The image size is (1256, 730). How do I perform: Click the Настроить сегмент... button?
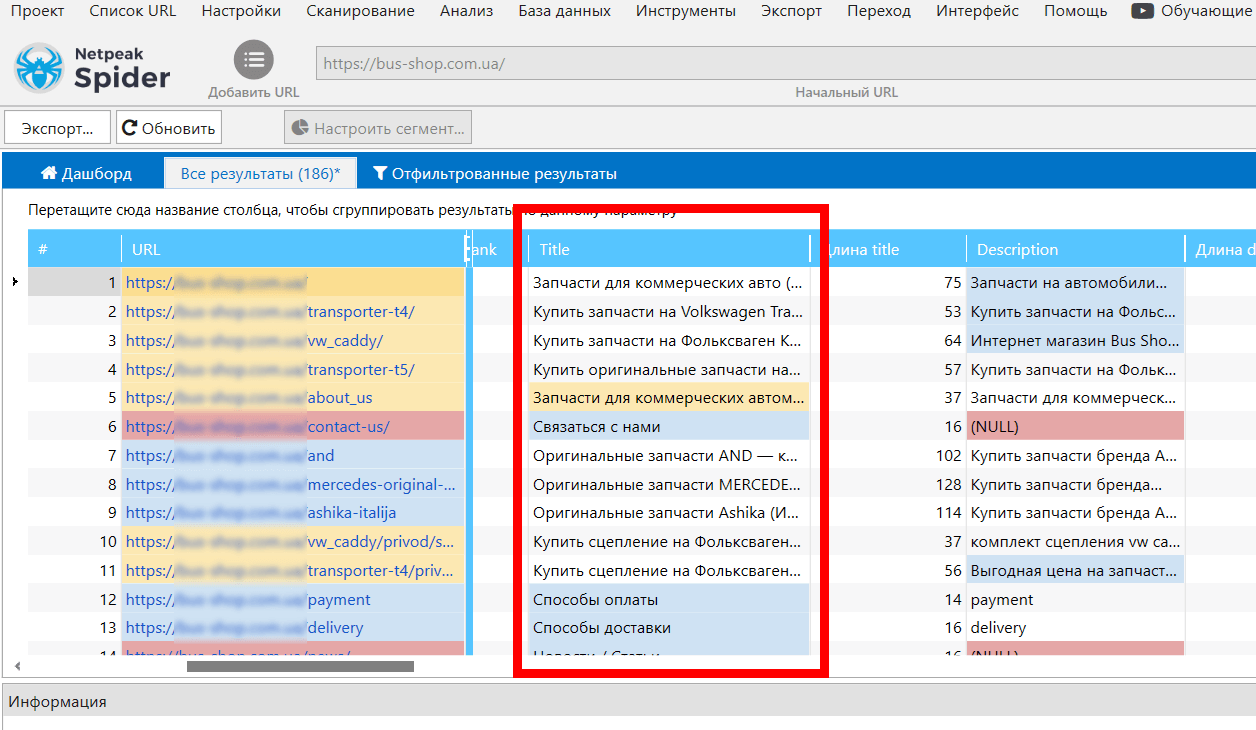pyautogui.click(x=378, y=128)
